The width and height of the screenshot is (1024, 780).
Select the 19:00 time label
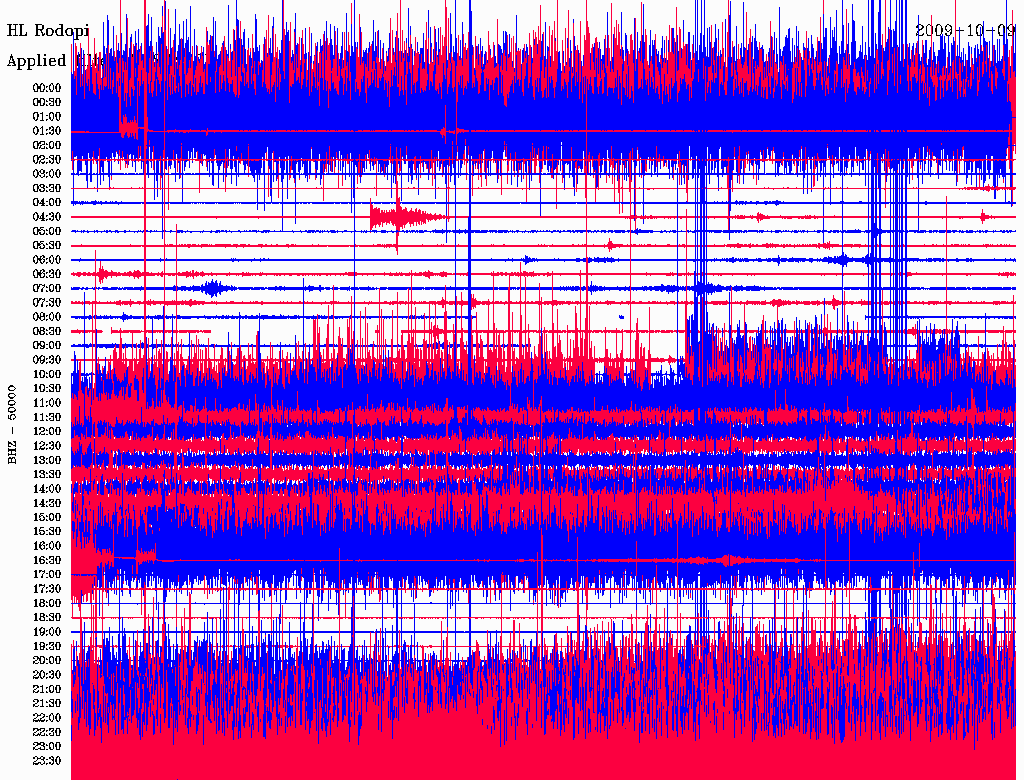coord(47,632)
